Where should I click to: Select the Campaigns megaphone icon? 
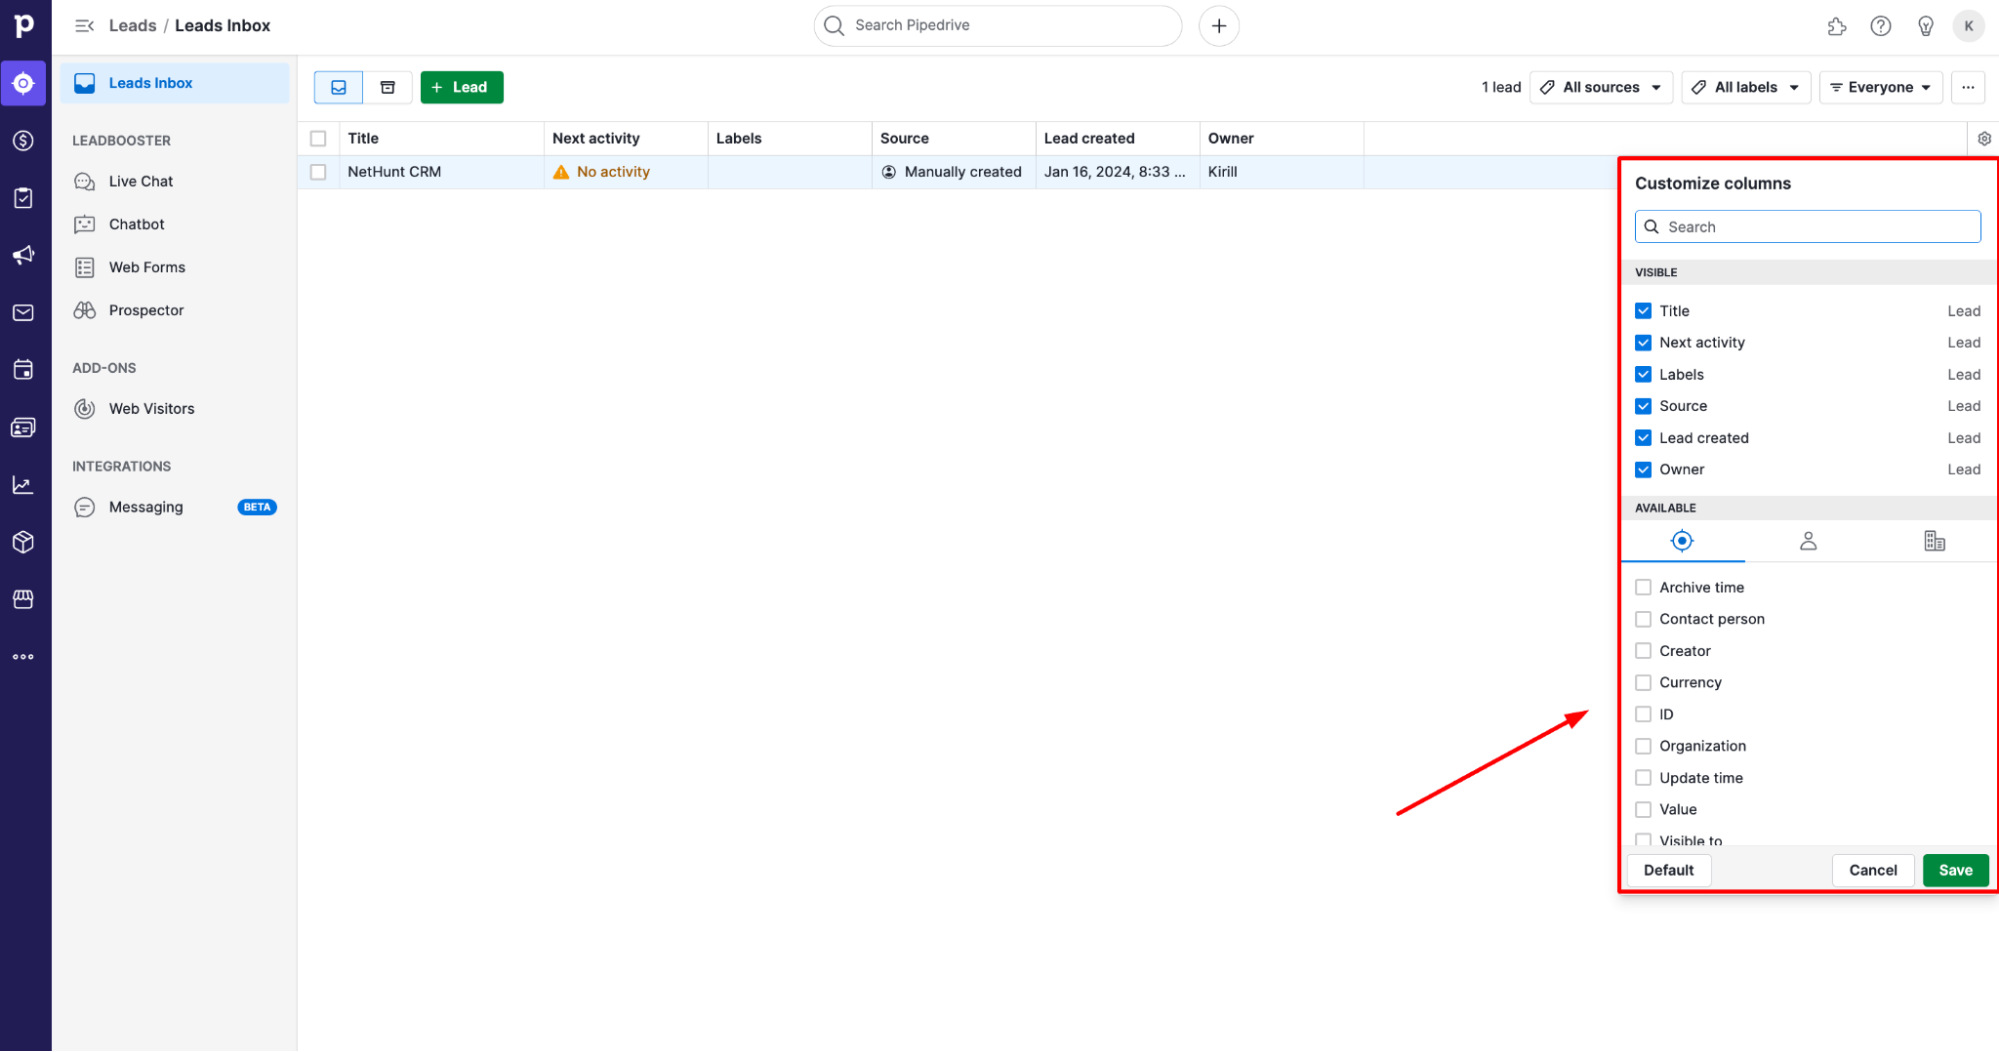click(x=22, y=255)
